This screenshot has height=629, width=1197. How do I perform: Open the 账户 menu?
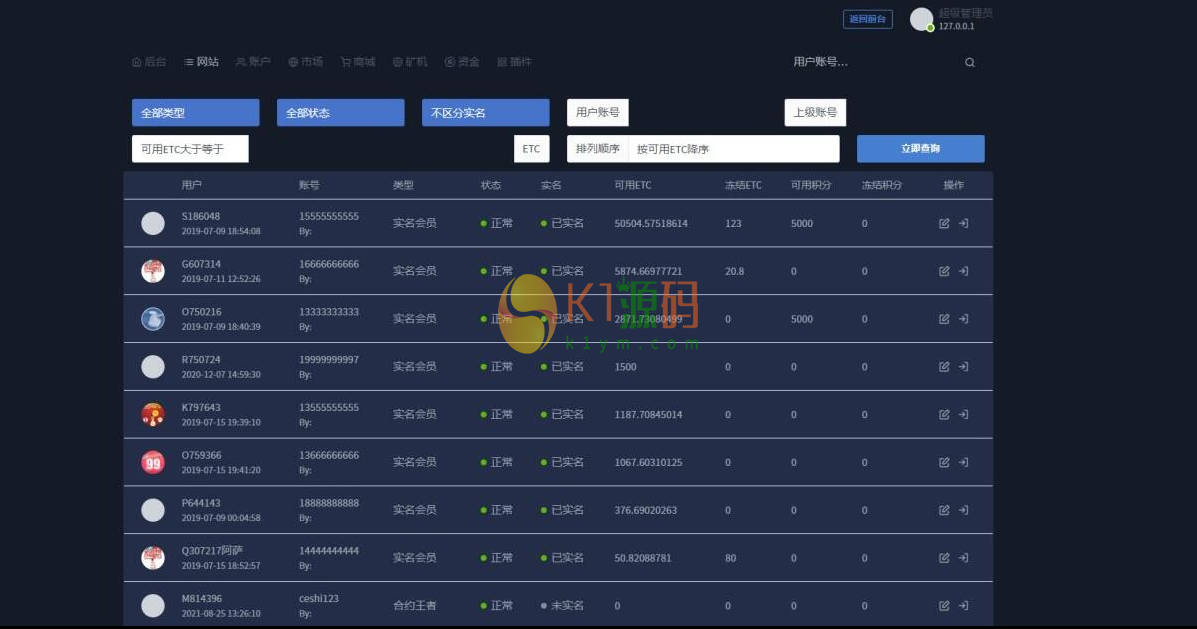(253, 62)
